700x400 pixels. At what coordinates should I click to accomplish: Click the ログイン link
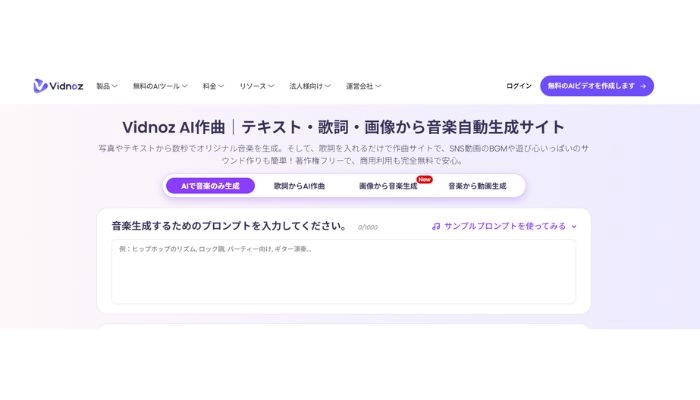pos(518,86)
